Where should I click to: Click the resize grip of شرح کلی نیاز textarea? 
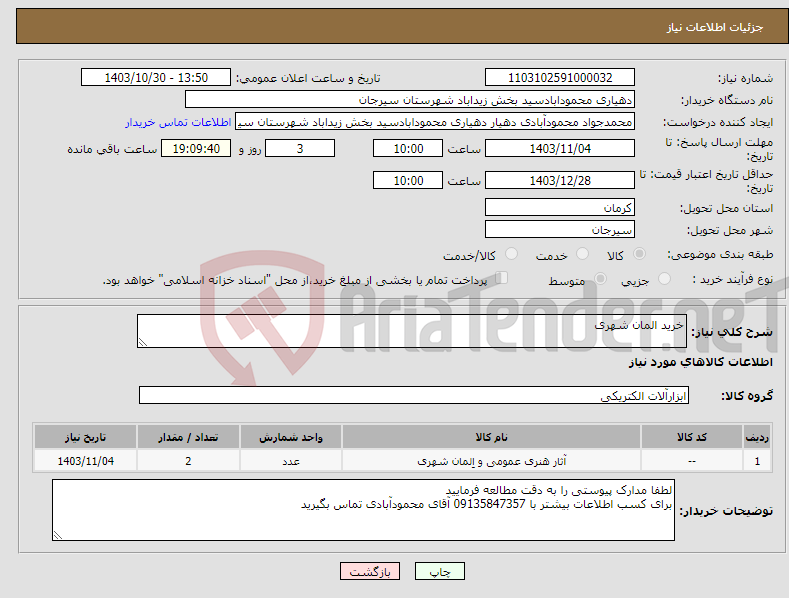click(142, 342)
